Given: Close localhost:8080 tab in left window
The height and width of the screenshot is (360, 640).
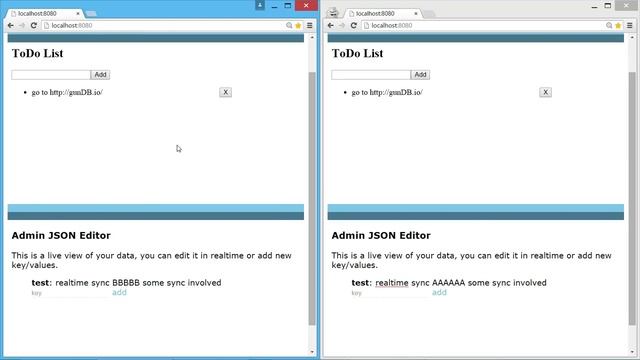Looking at the screenshot, I should 78,13.
